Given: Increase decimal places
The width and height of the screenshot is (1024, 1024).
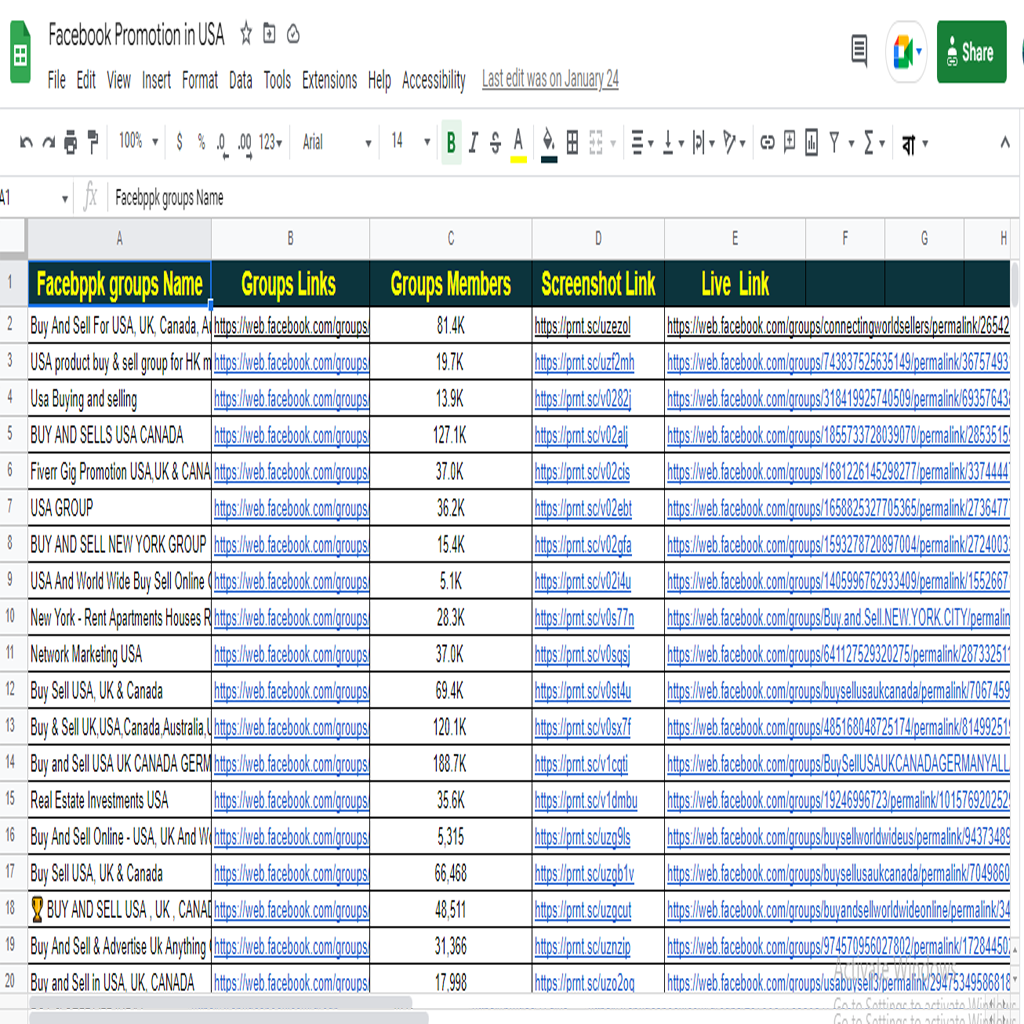Looking at the screenshot, I should coord(245,144).
